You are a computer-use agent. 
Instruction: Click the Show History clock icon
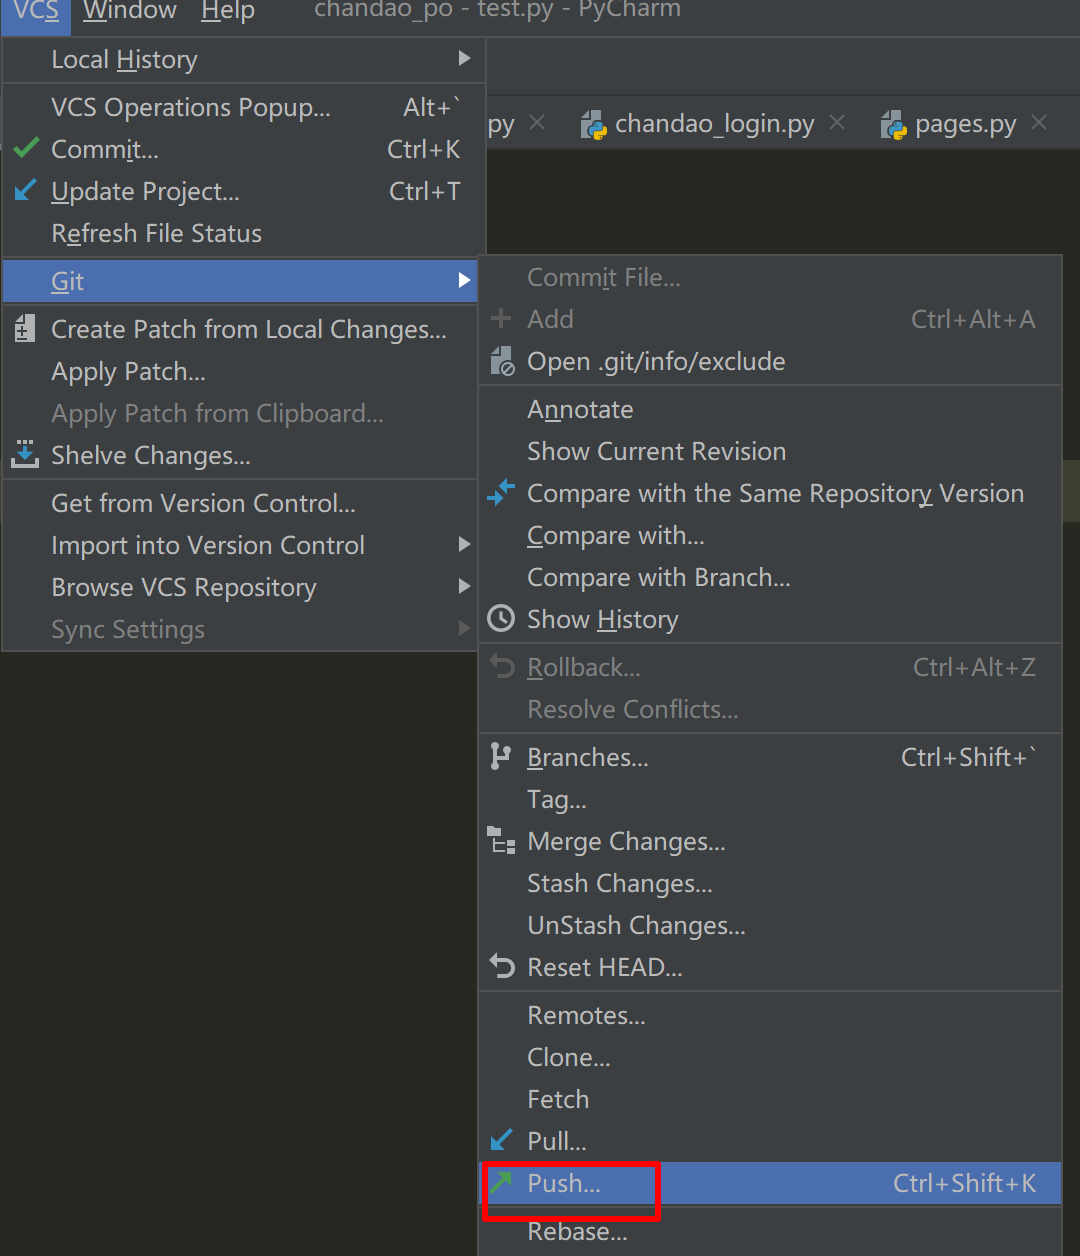tap(501, 619)
